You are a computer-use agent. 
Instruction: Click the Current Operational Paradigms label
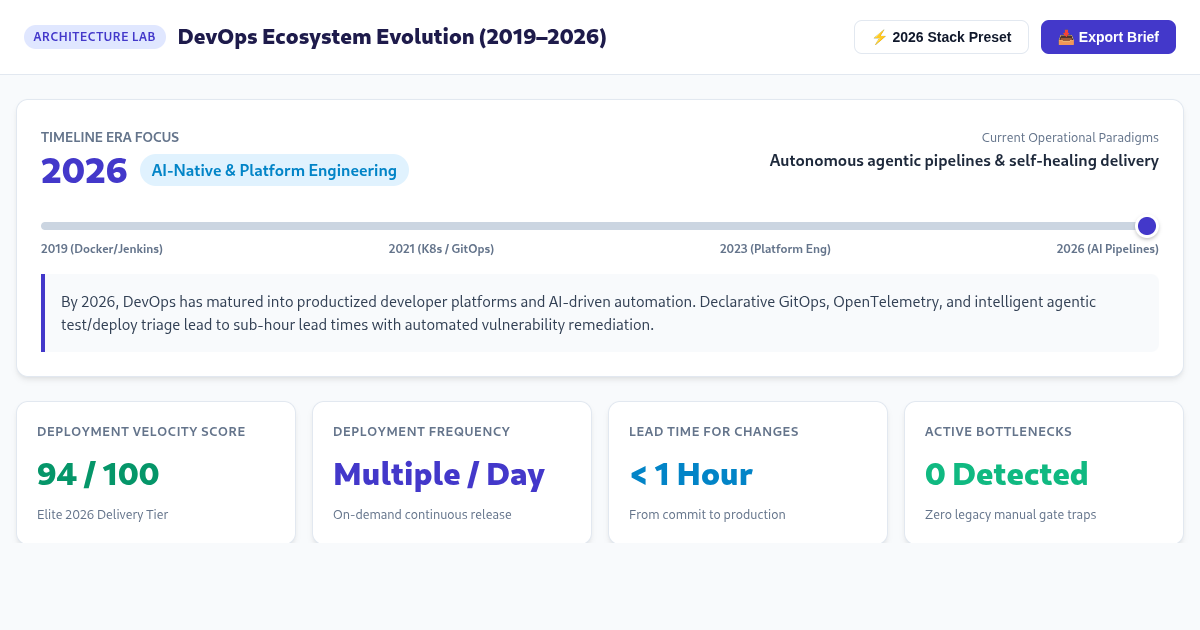tap(1070, 138)
